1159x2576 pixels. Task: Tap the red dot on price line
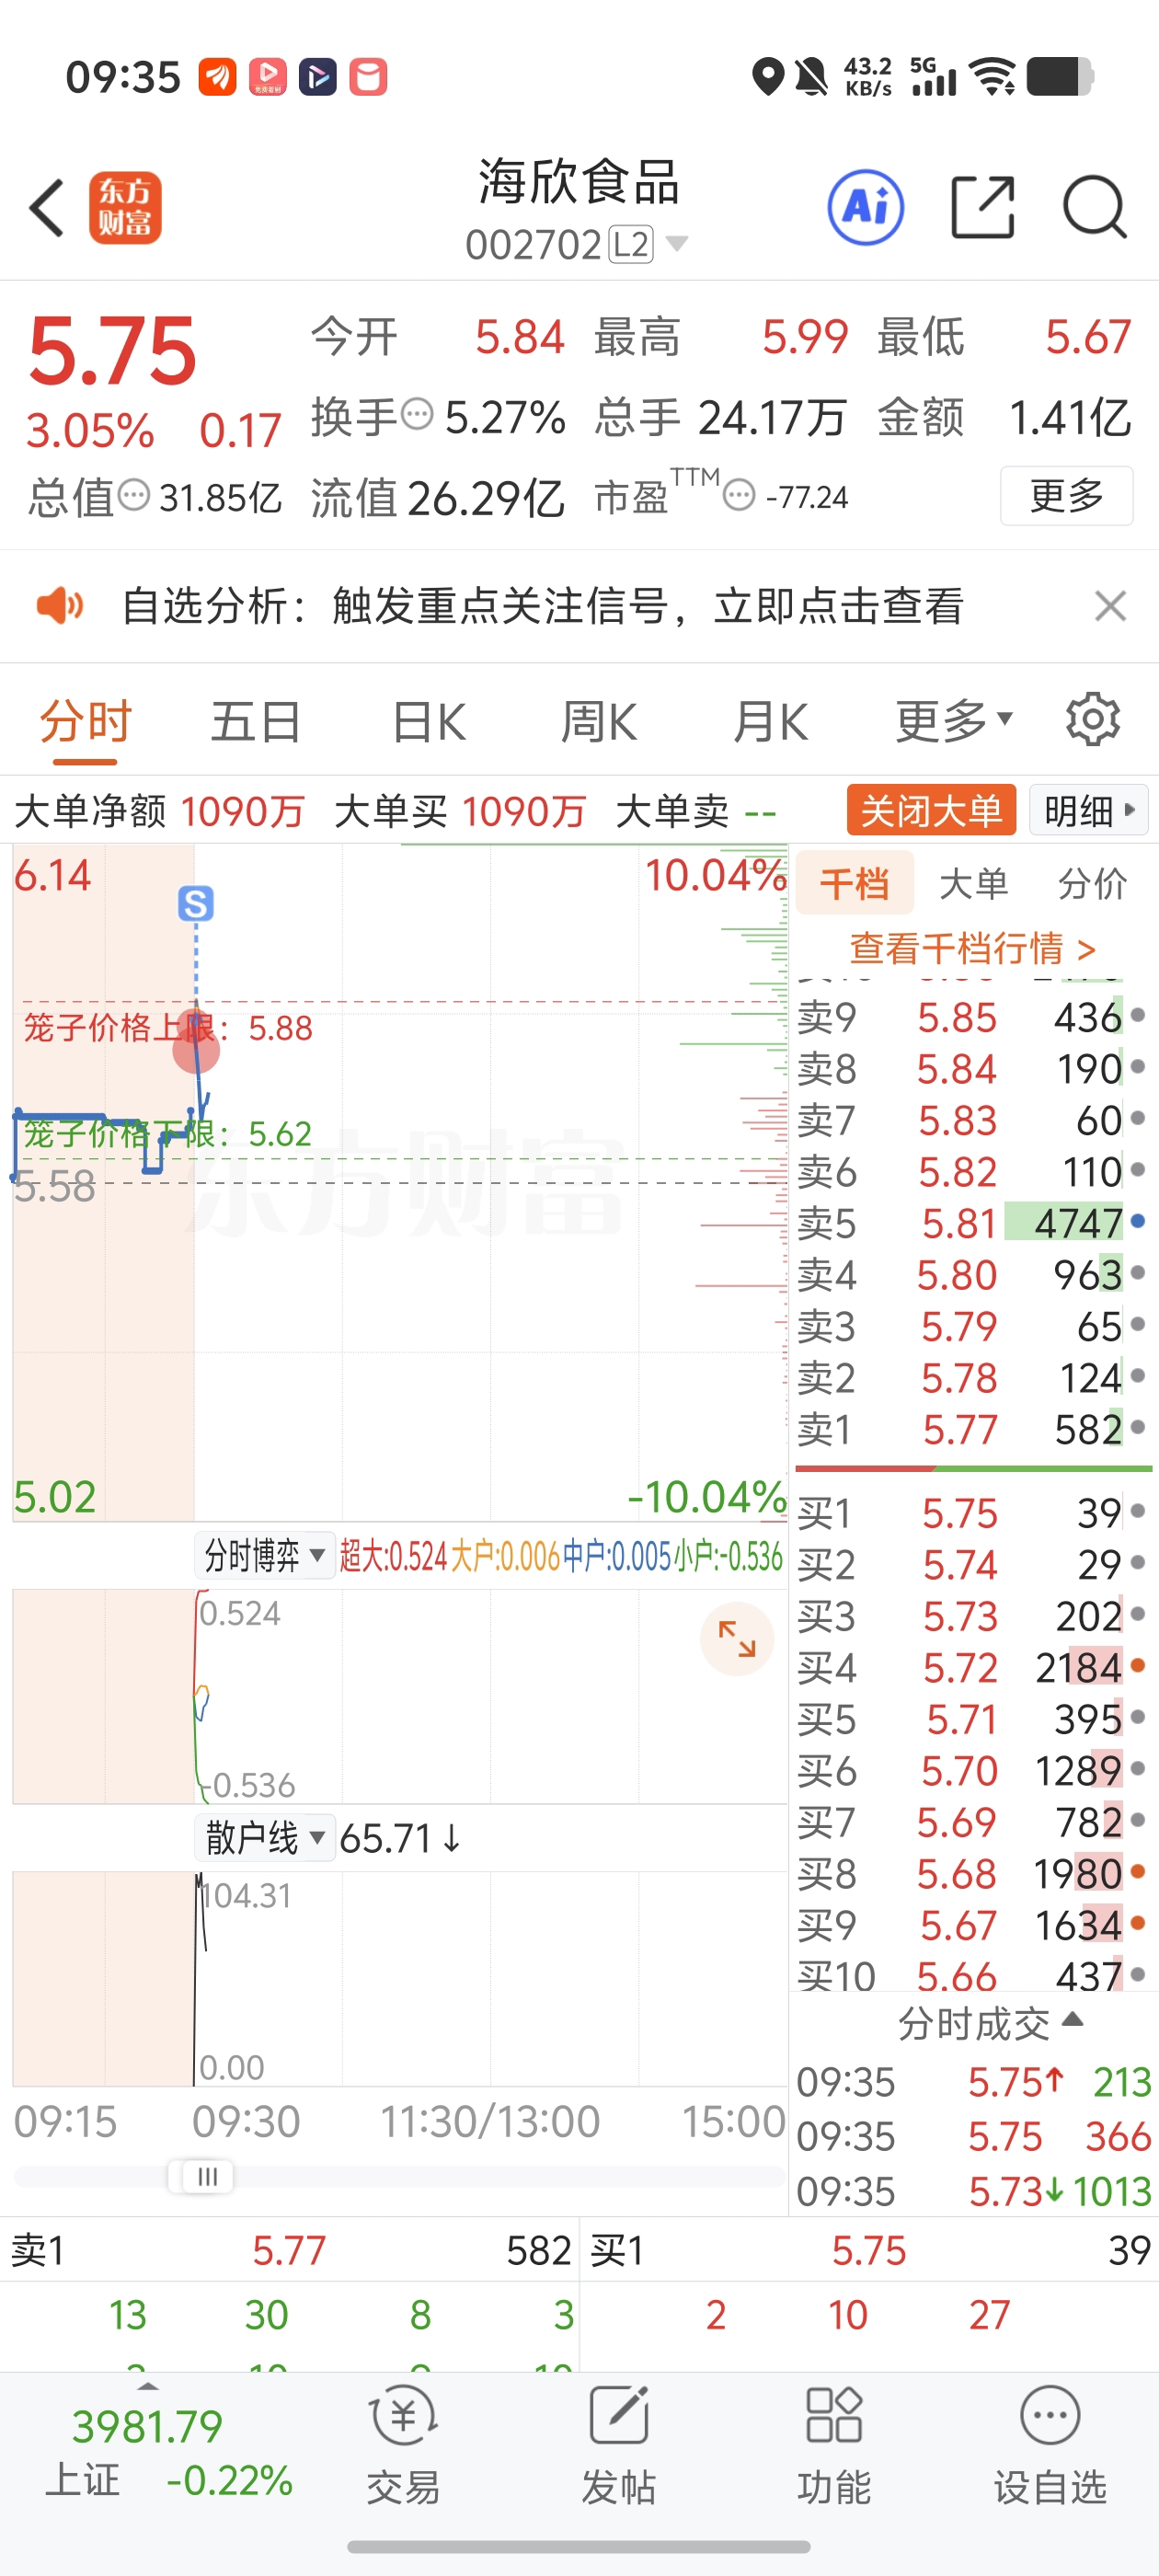(196, 1048)
